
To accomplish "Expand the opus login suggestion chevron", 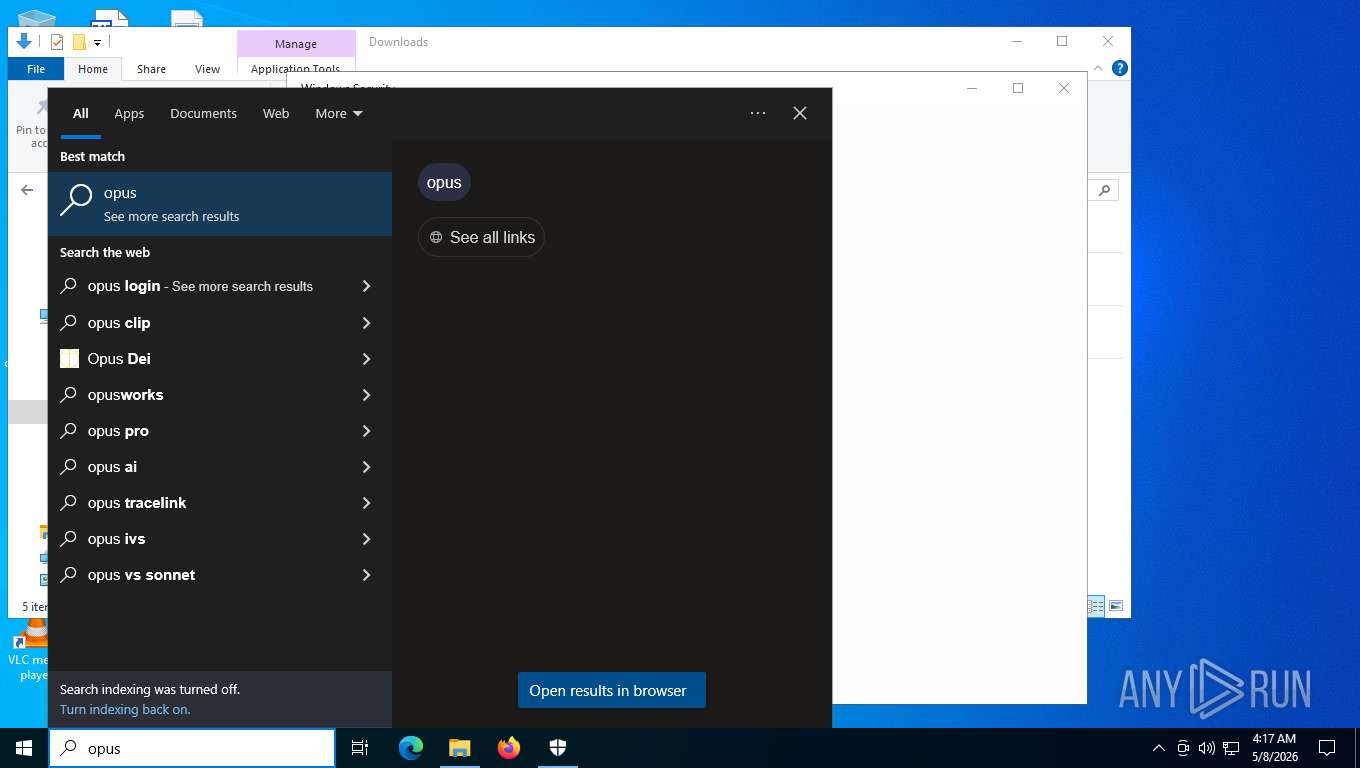I will coord(366,286).
